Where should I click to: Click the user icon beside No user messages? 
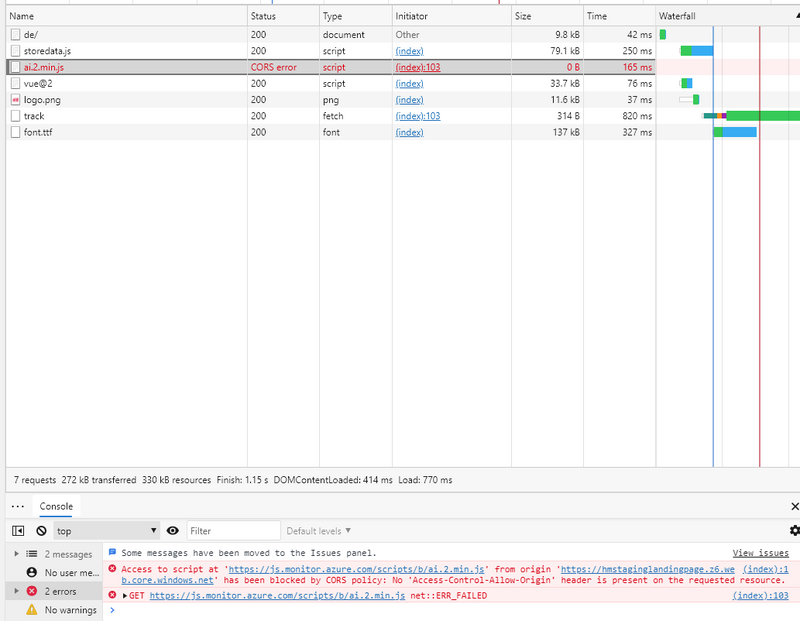pyautogui.click(x=32, y=573)
